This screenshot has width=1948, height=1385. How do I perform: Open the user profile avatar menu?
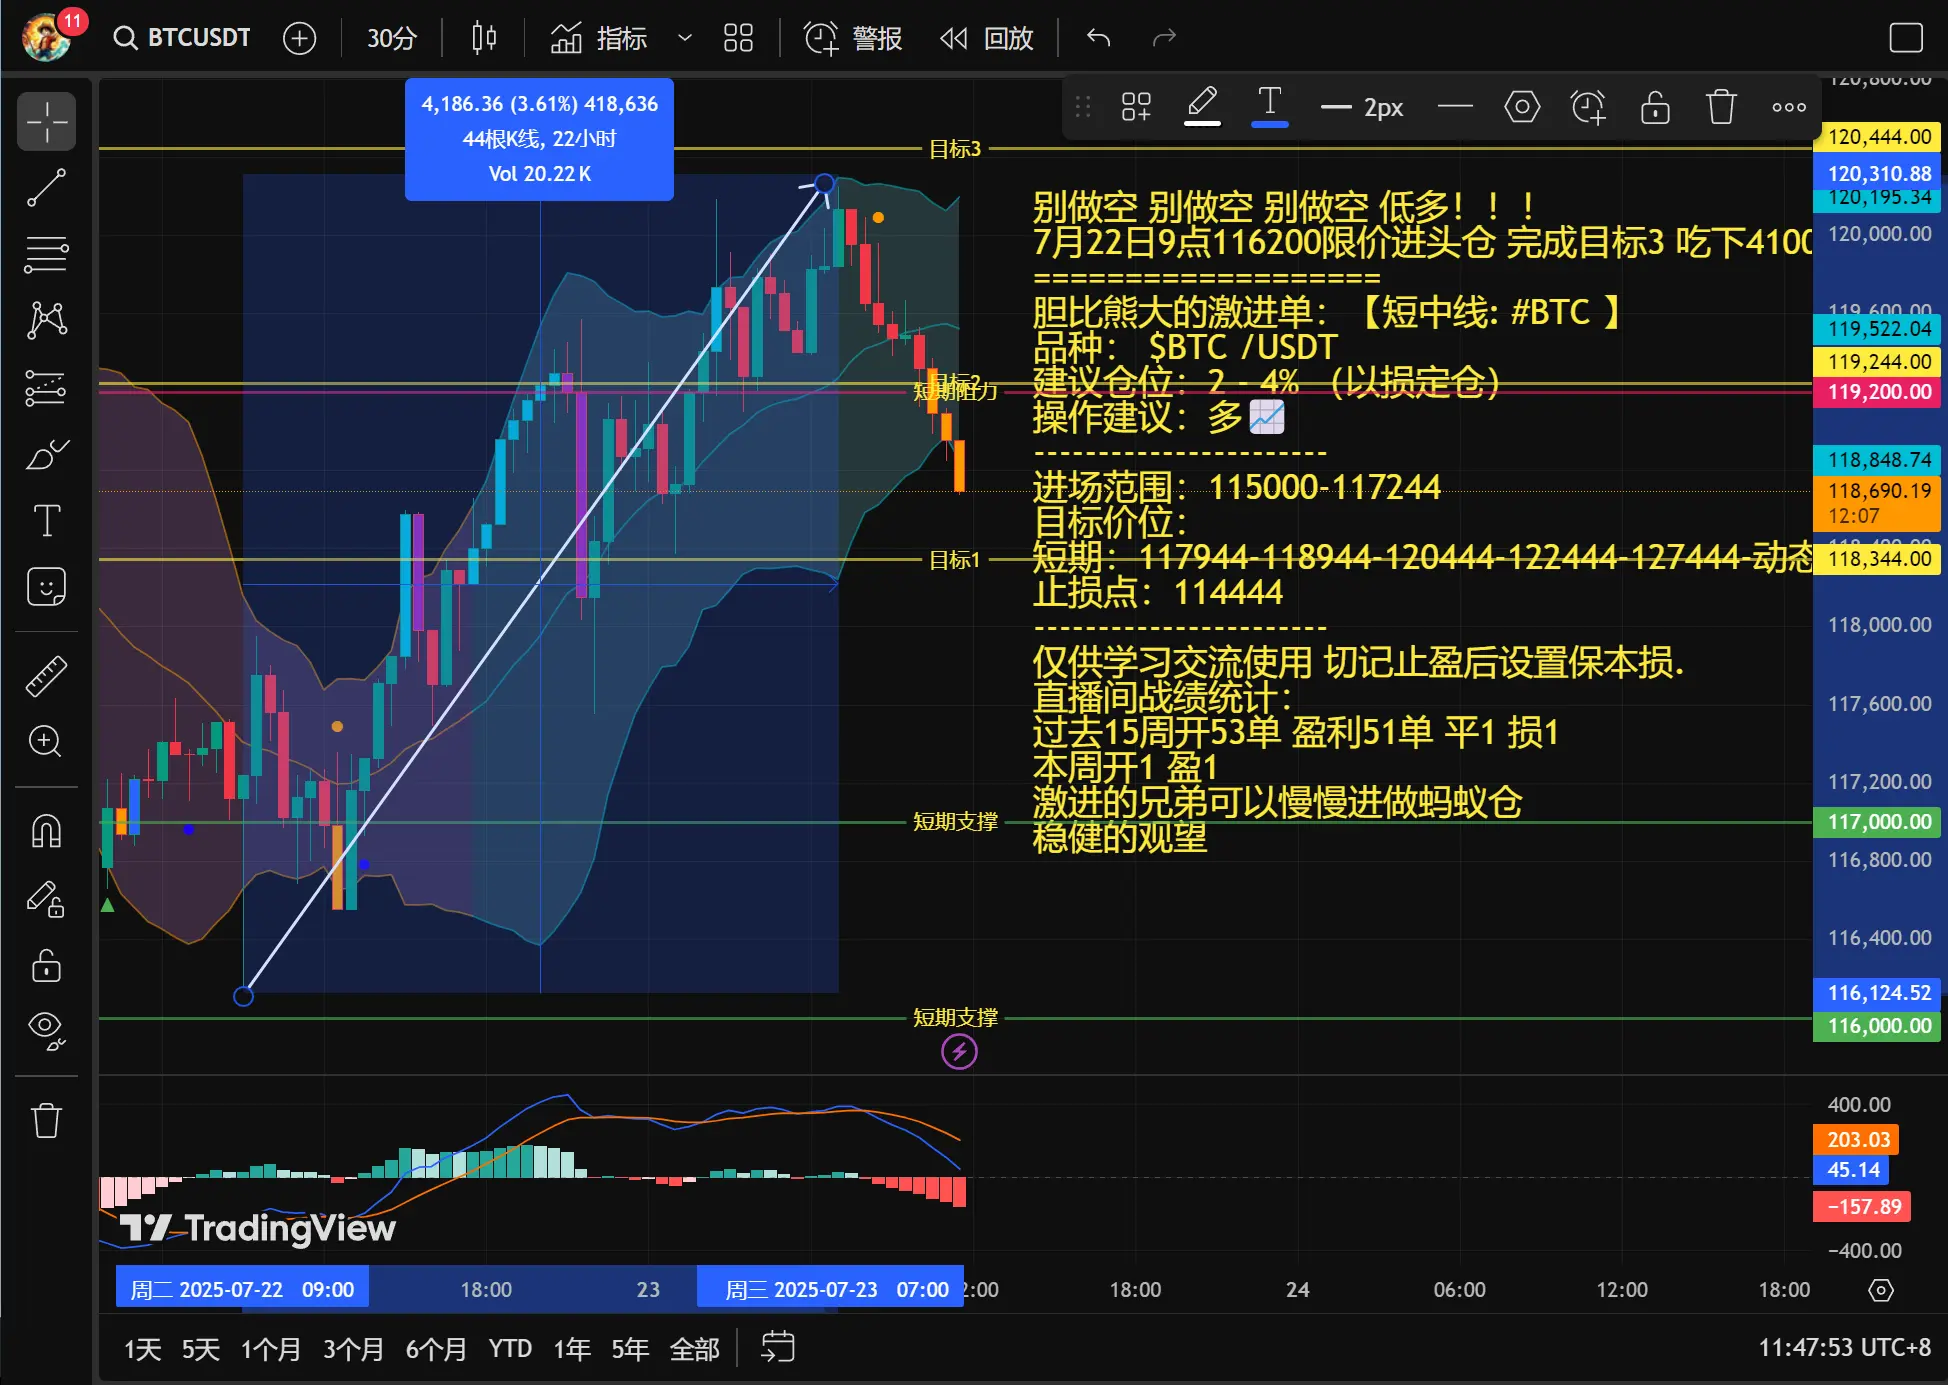47,37
